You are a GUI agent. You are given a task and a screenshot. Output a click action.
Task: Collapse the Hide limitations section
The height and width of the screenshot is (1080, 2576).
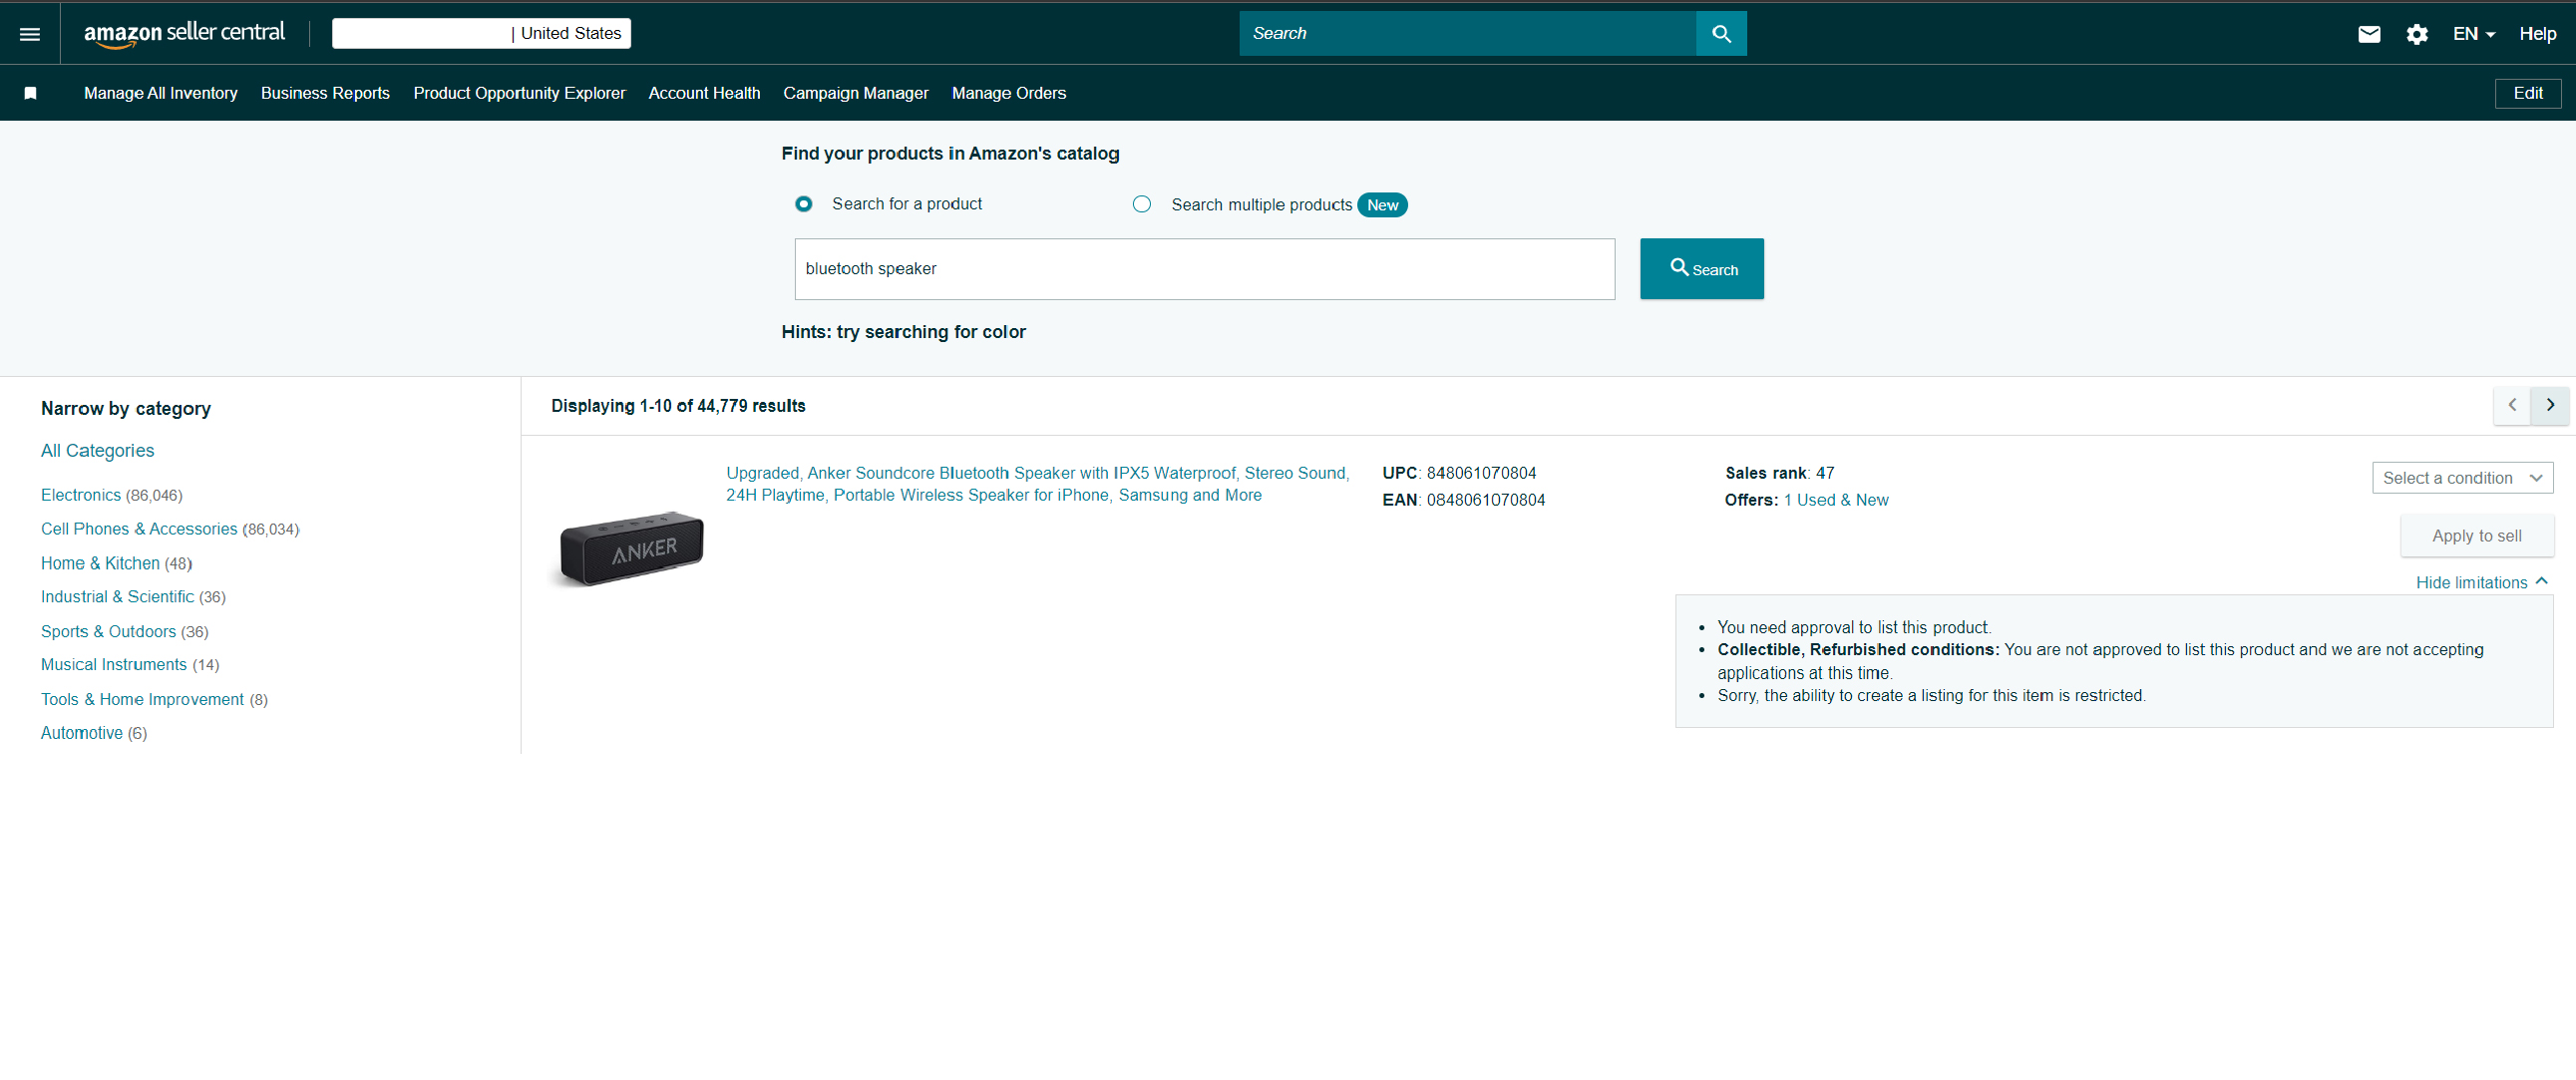coord(2481,582)
